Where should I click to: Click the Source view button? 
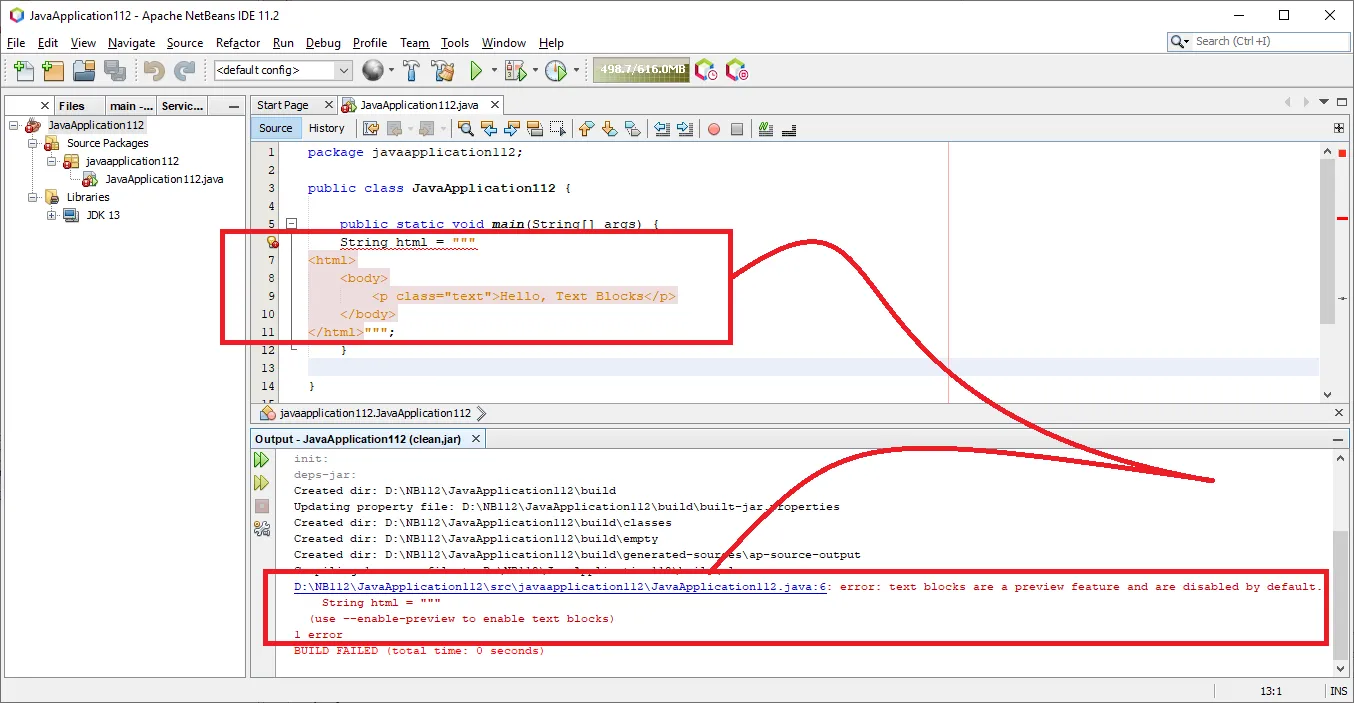point(276,128)
